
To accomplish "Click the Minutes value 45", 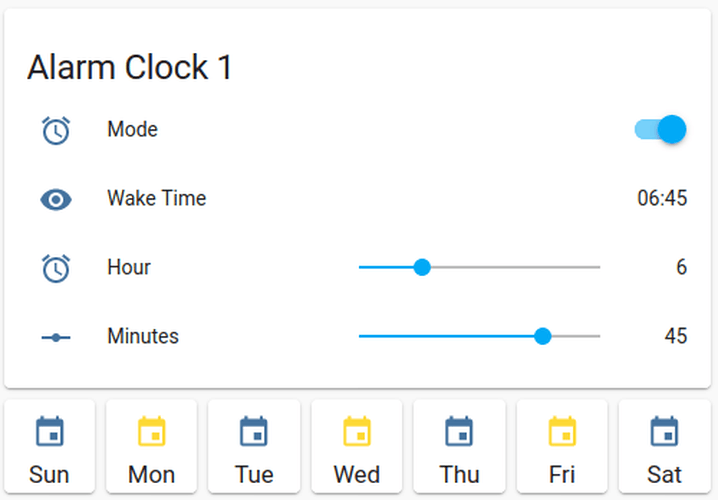I will (676, 336).
